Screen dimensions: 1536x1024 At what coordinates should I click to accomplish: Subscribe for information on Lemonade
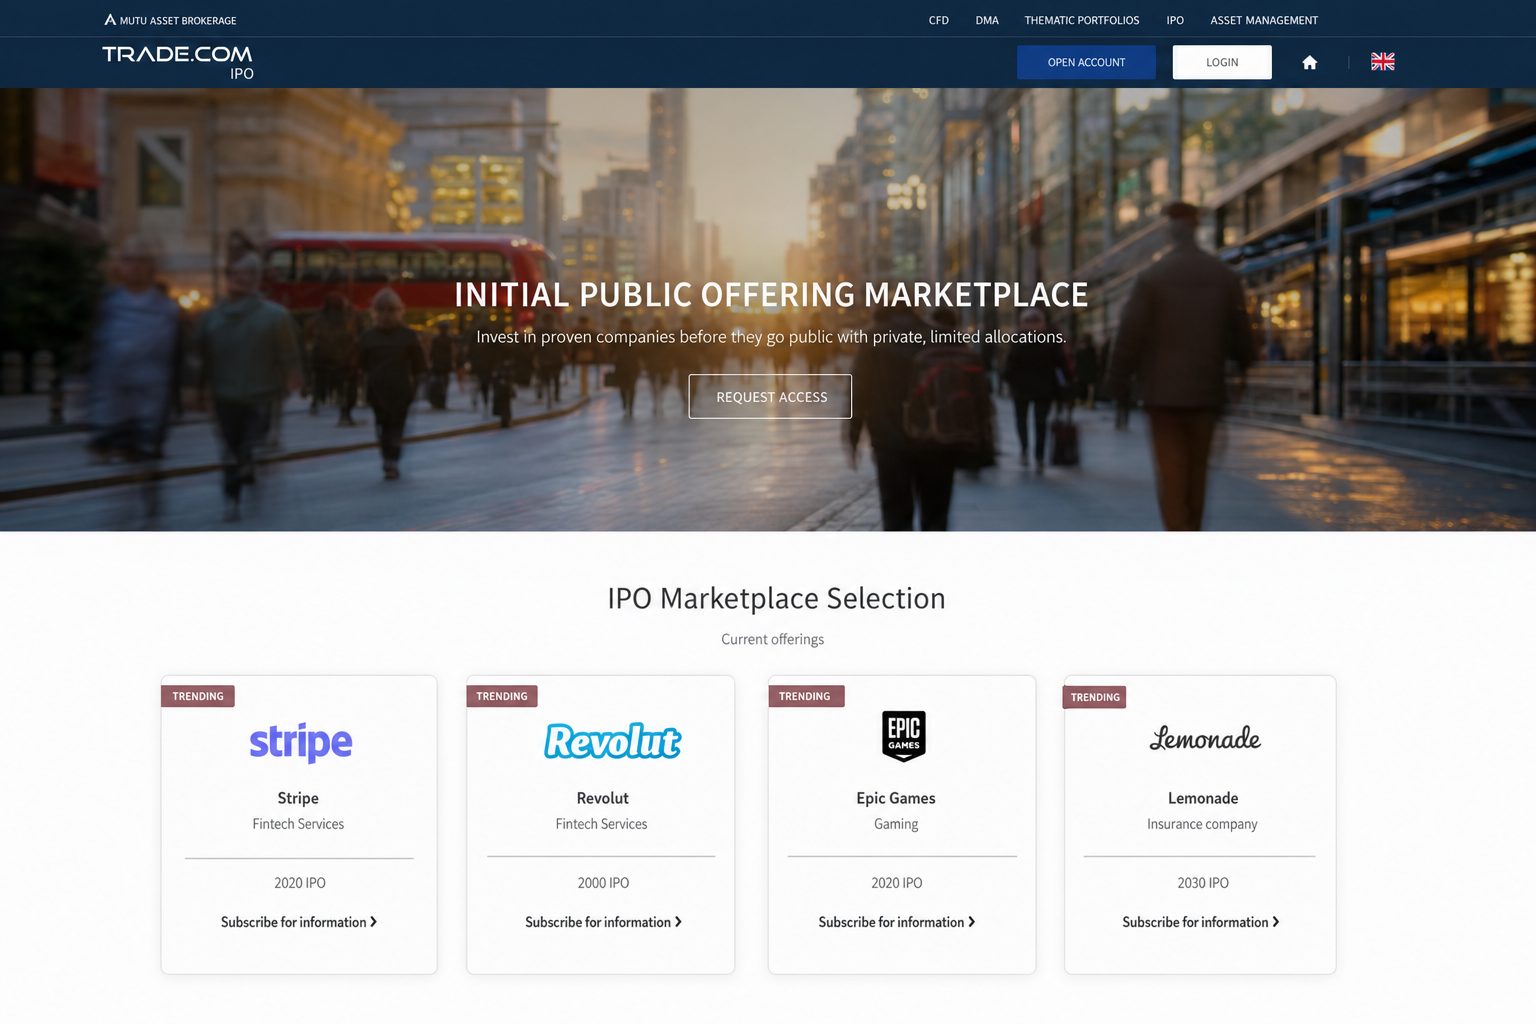point(1201,922)
